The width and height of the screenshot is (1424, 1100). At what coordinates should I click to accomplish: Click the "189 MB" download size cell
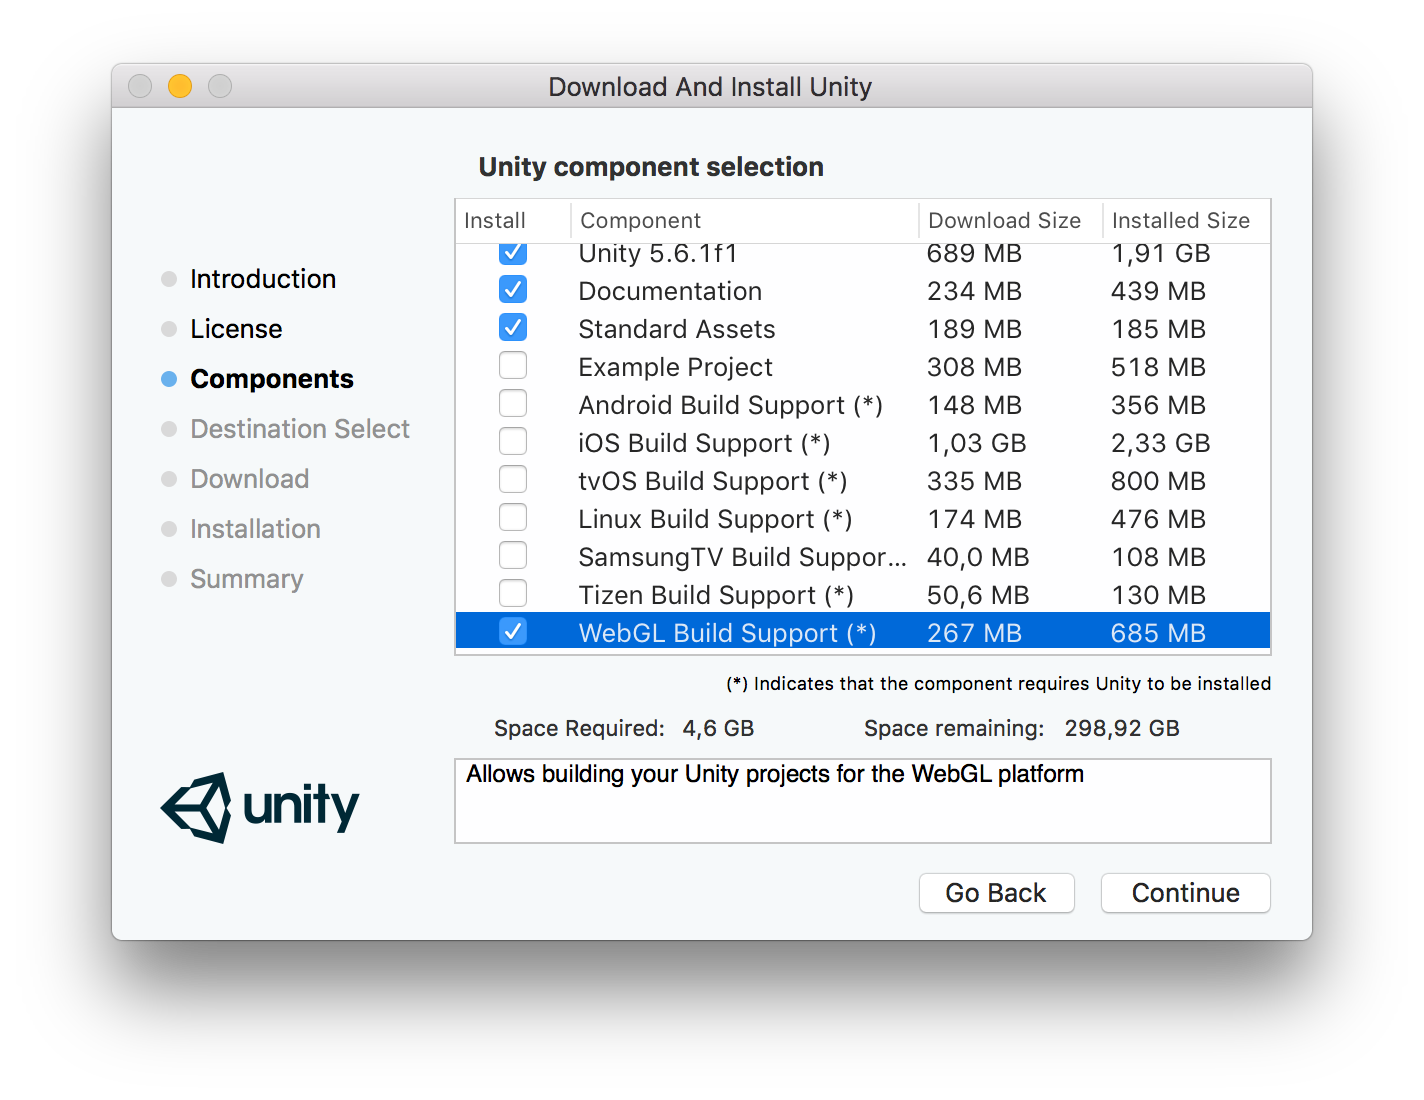[x=974, y=329]
